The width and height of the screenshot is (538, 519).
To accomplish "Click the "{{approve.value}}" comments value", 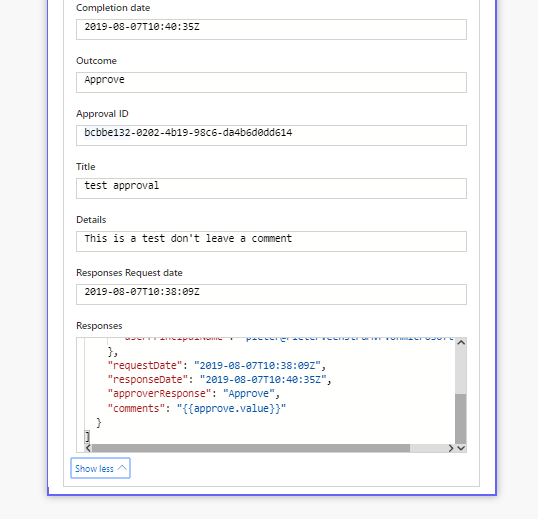I will [231, 409].
